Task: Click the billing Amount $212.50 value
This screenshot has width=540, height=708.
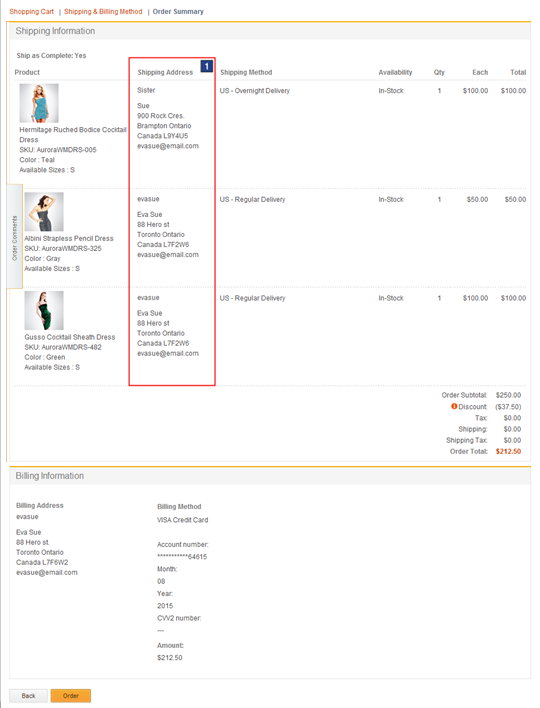Action: pos(170,658)
